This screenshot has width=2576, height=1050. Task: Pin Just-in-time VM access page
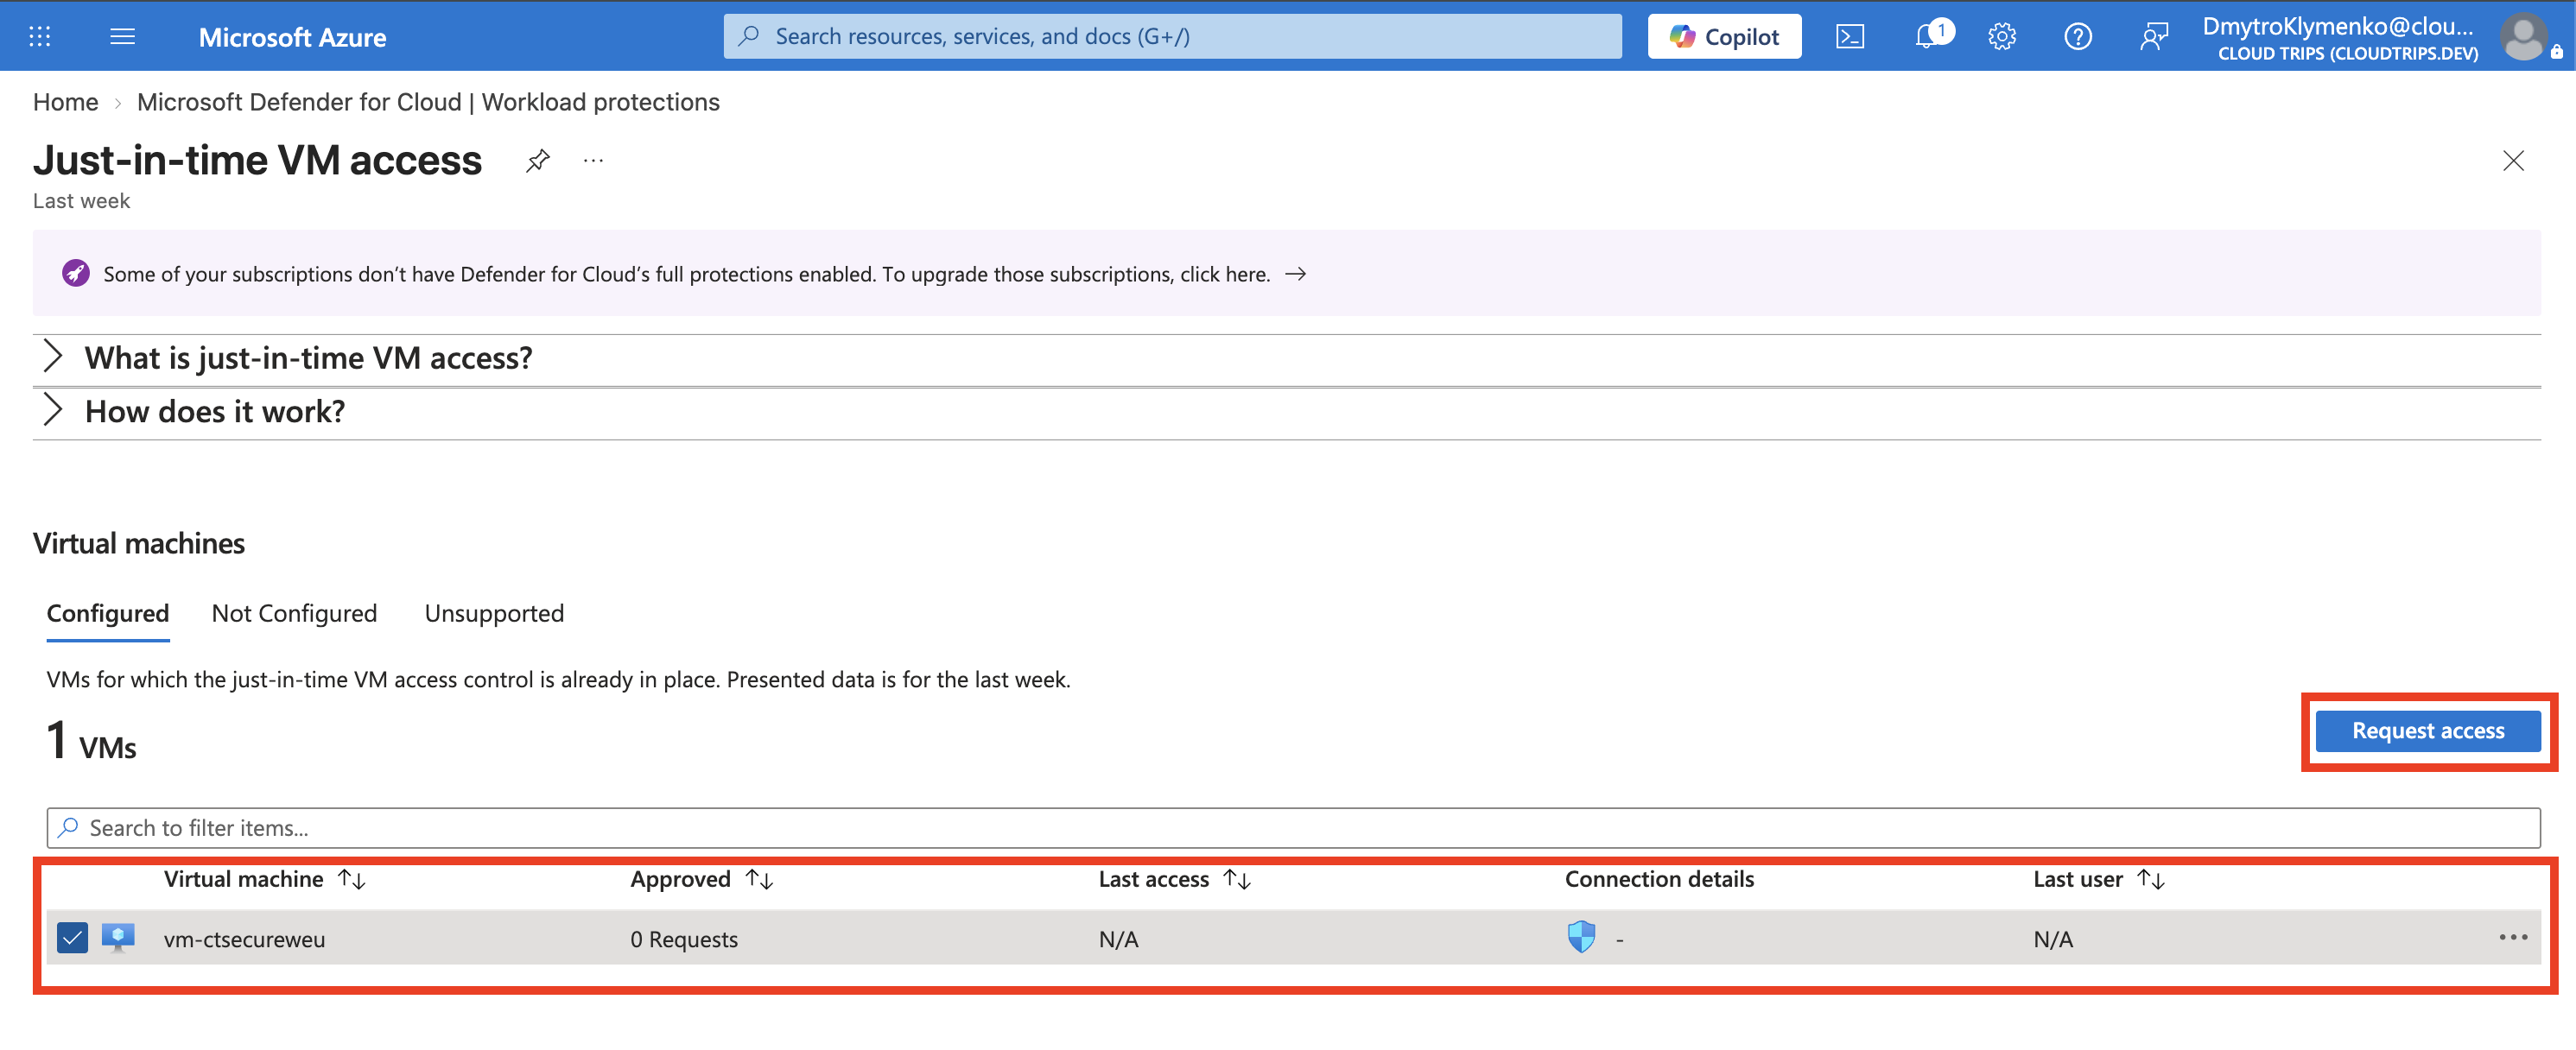tap(538, 160)
